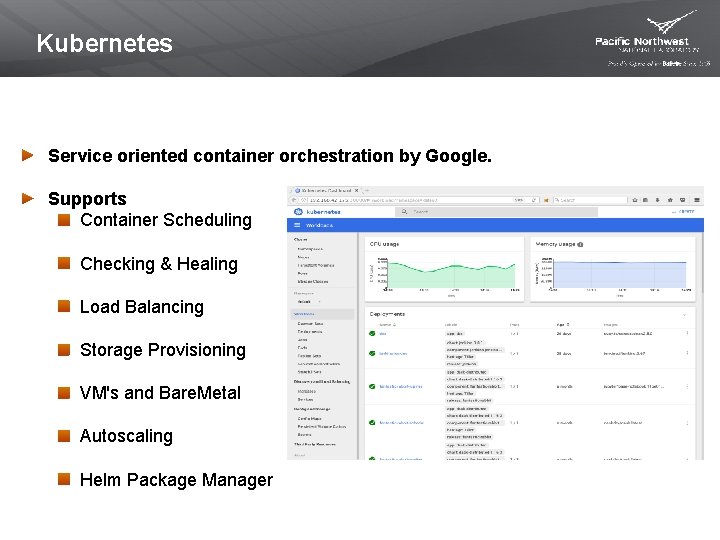Viewport: 720px width, 540px height.
Task: Click the 'Autoscaling' bullet text
Action: point(126,436)
